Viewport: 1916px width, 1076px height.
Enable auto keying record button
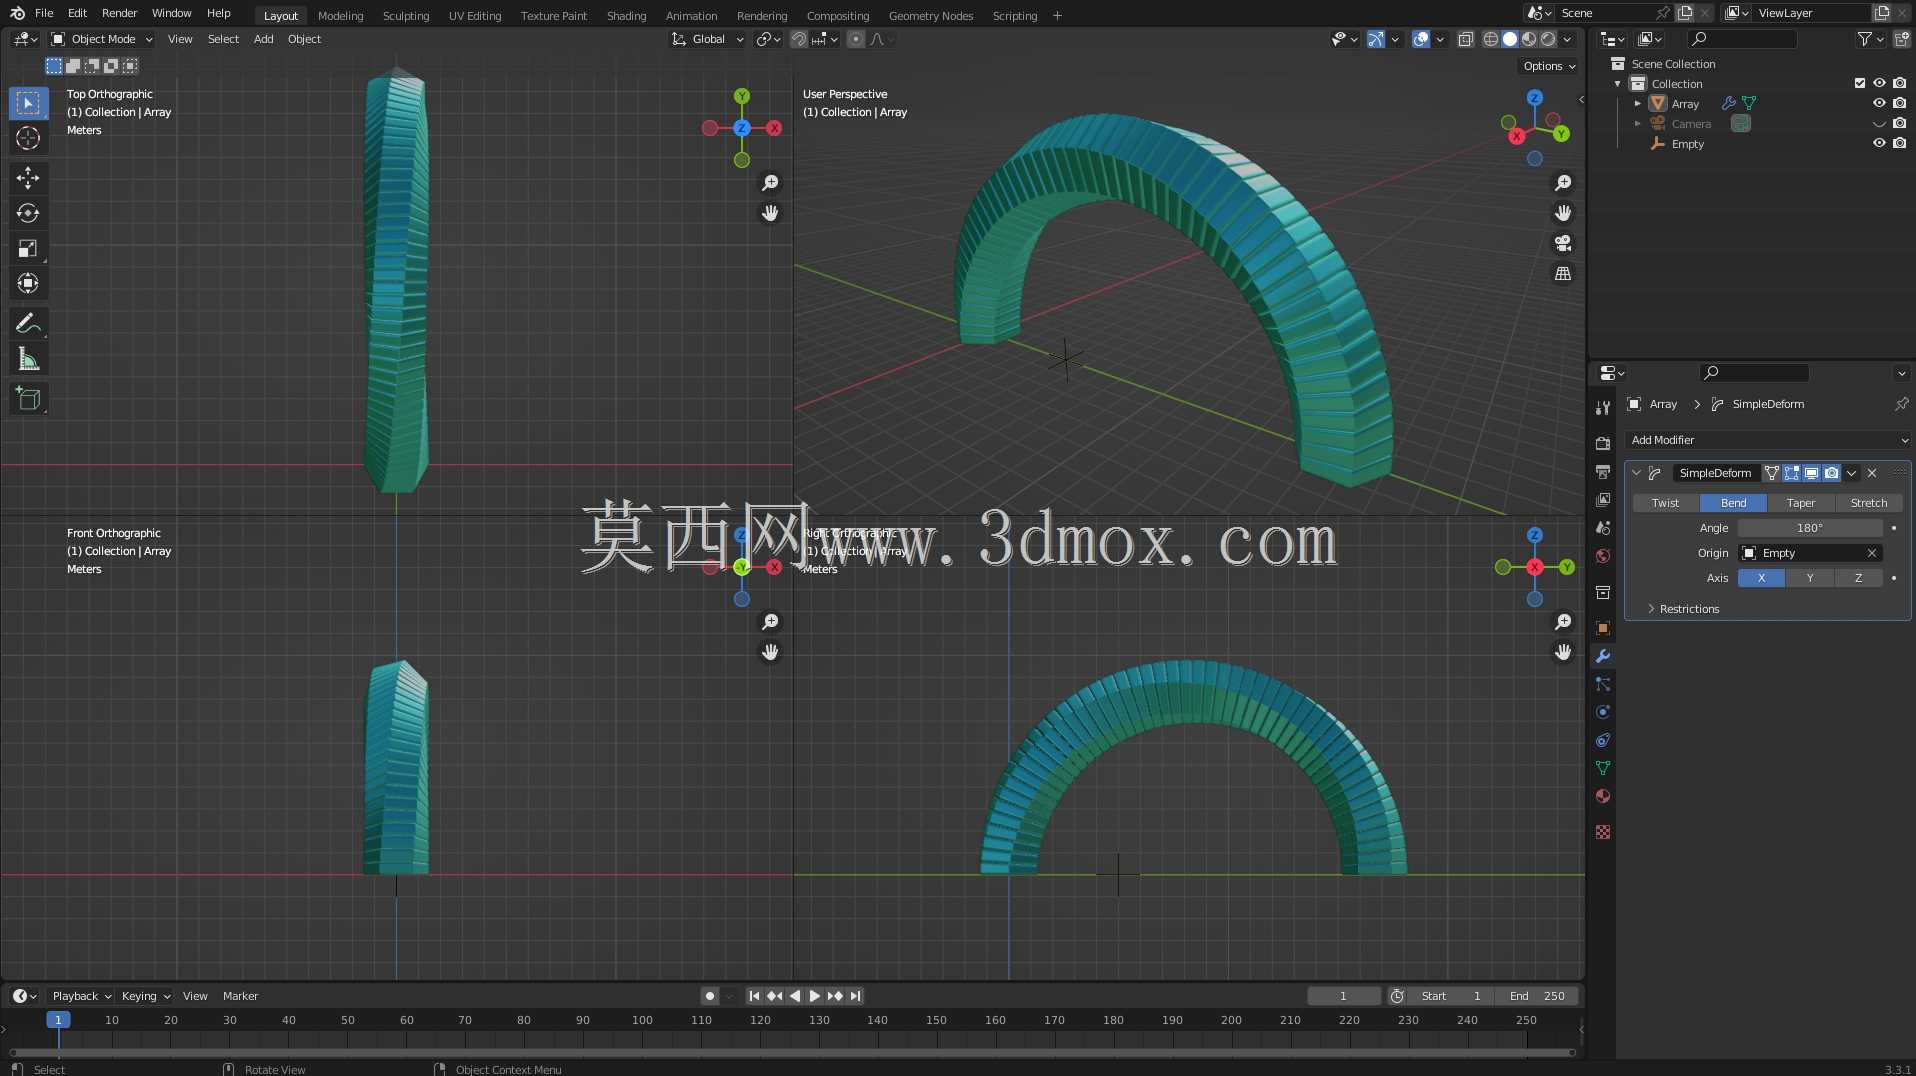tap(709, 996)
